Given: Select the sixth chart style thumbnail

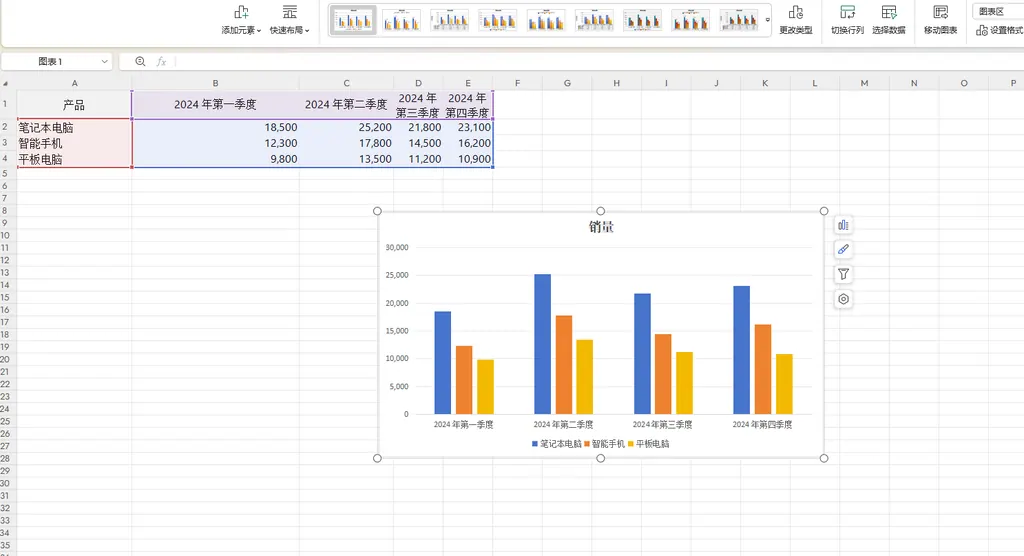Looking at the screenshot, I should coord(594,20).
